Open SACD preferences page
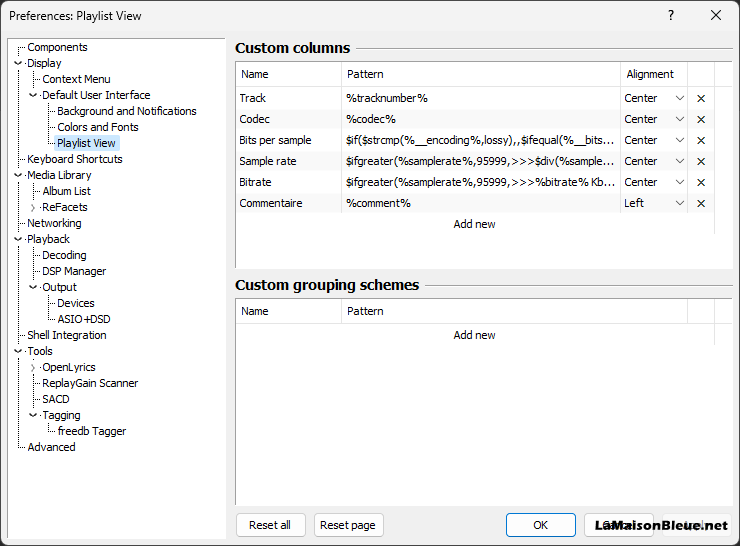This screenshot has height=546, width=740. pos(56,399)
